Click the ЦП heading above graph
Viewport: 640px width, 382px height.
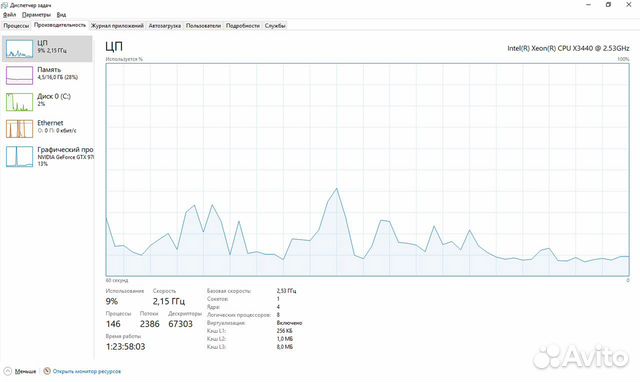pos(114,46)
